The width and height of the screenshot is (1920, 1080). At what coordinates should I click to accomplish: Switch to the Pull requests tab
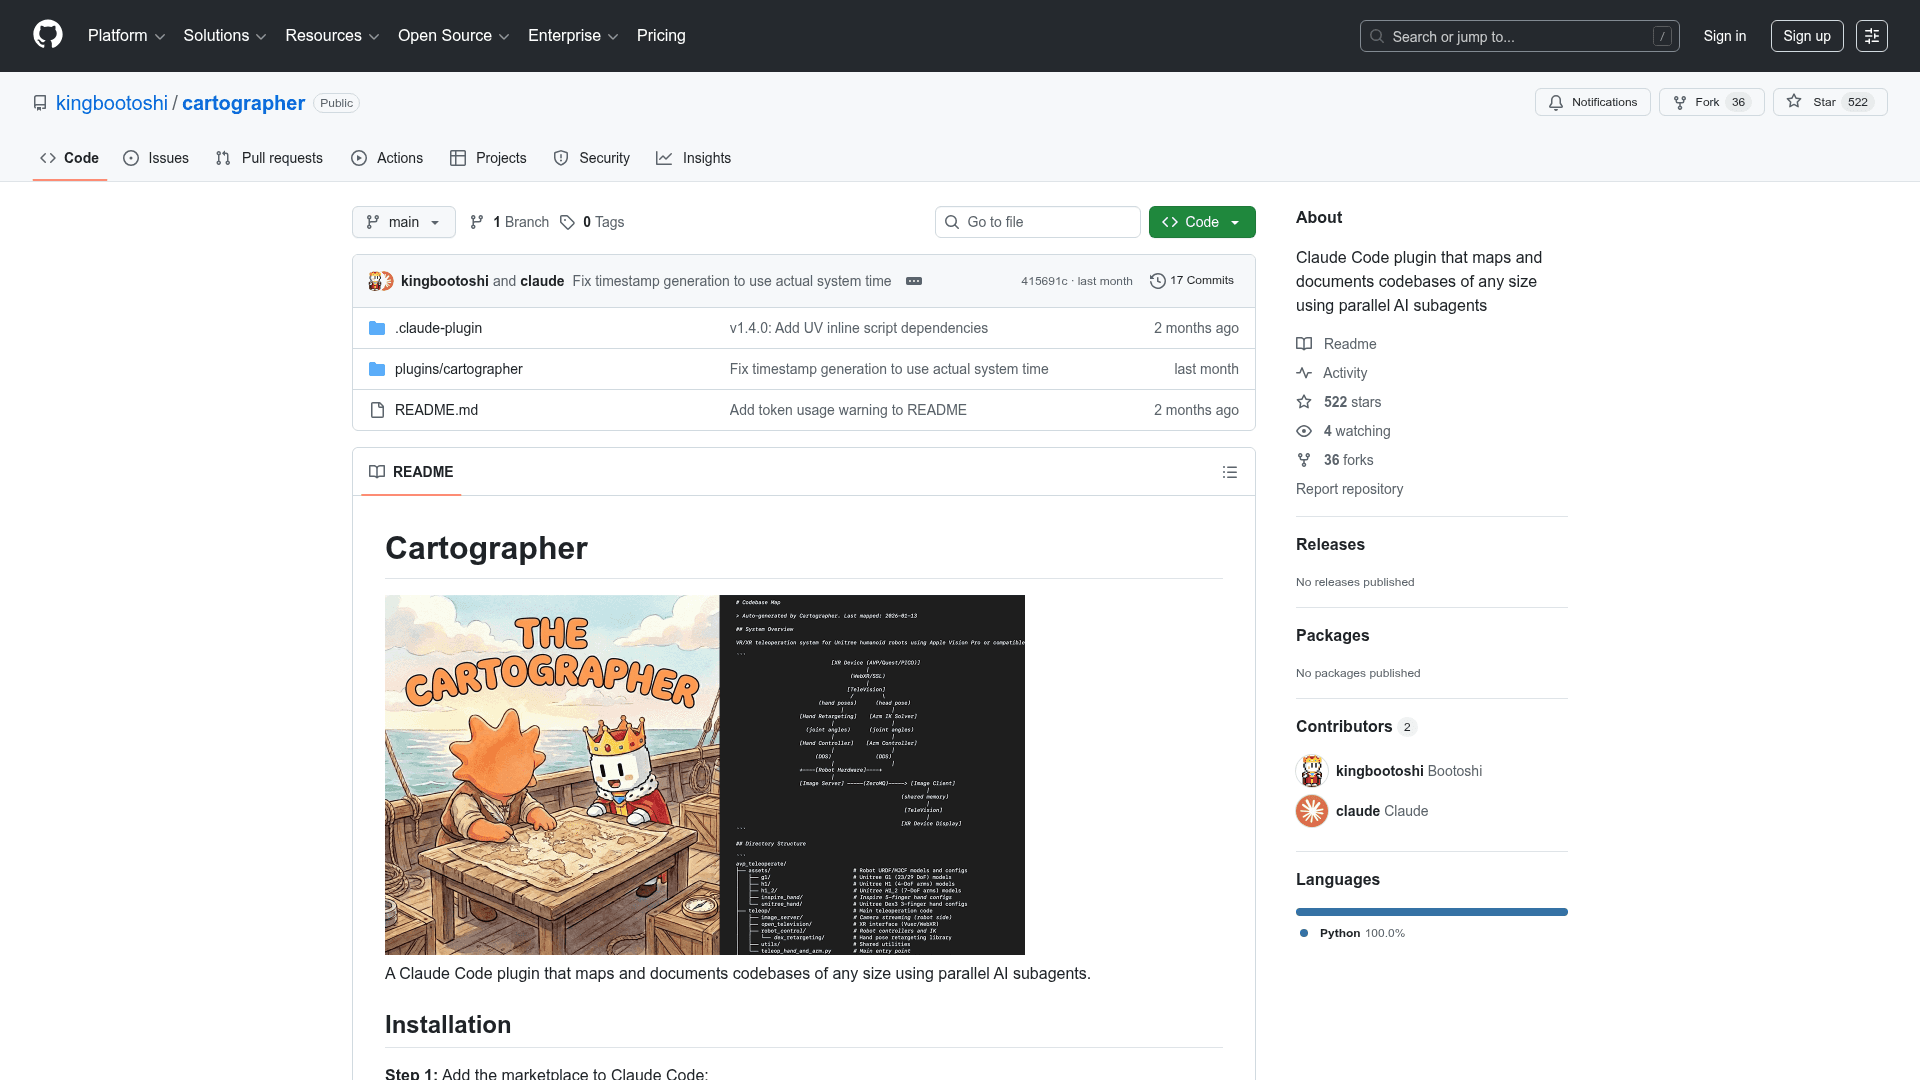point(269,158)
